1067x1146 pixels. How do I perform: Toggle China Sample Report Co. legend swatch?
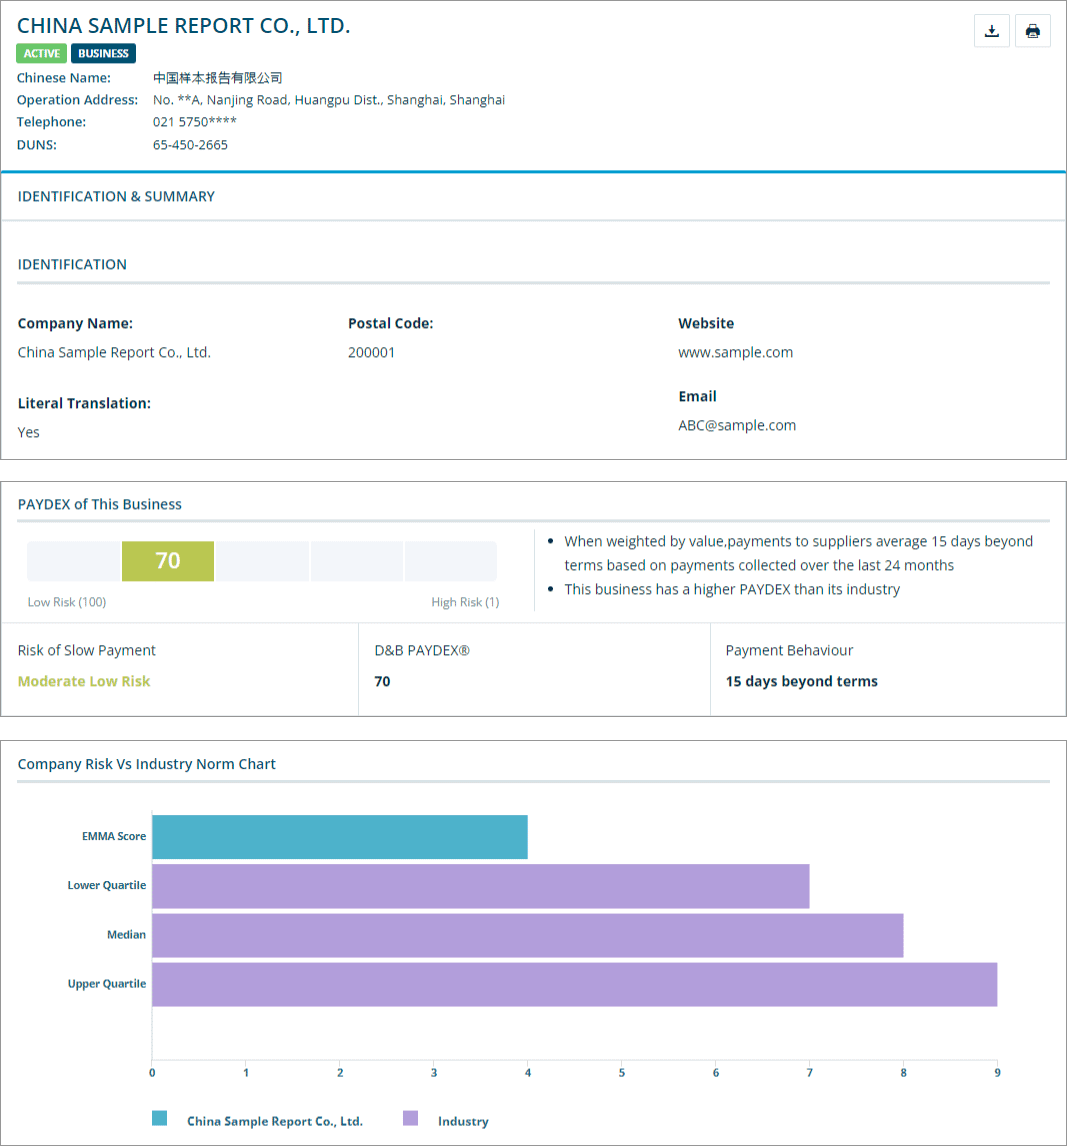[159, 1118]
